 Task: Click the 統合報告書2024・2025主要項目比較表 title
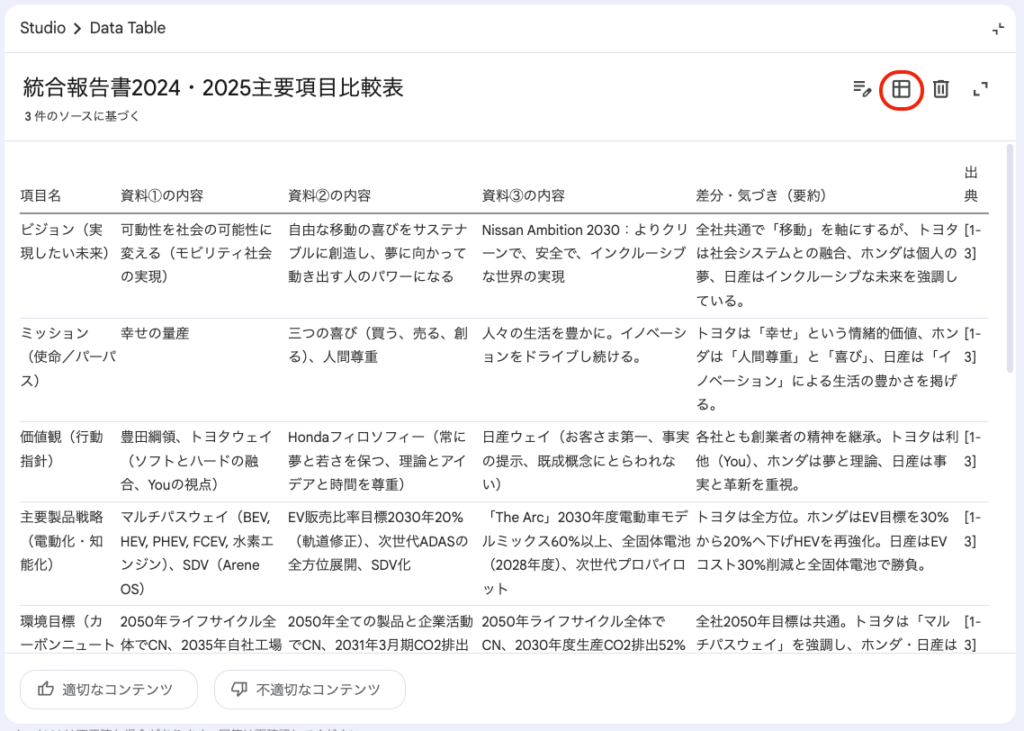tap(213, 87)
